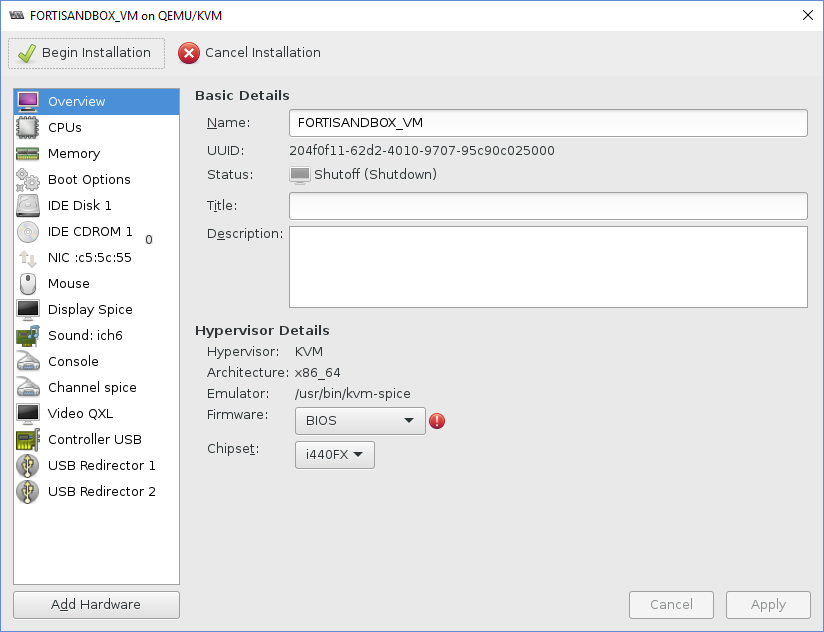The image size is (824, 632).
Task: Open the Mouse hardware entry
Action: click(97, 284)
